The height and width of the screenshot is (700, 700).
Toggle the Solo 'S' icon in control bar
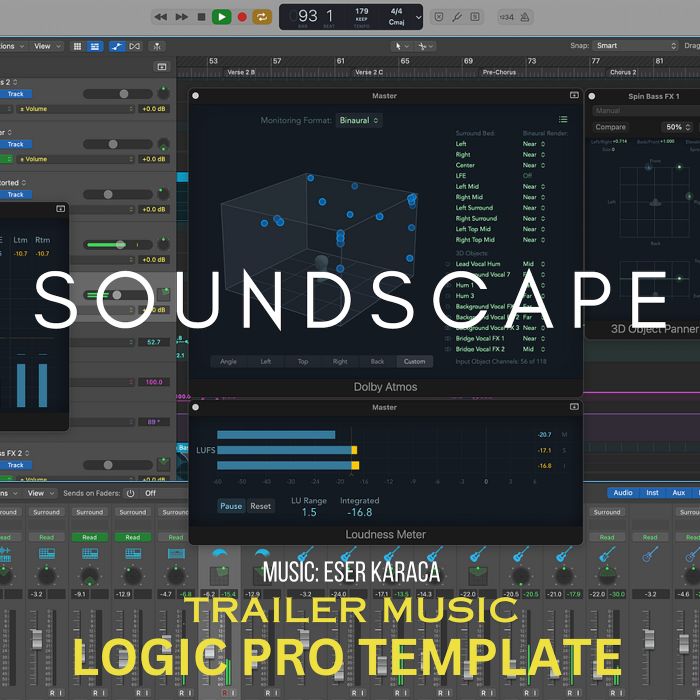(475, 17)
